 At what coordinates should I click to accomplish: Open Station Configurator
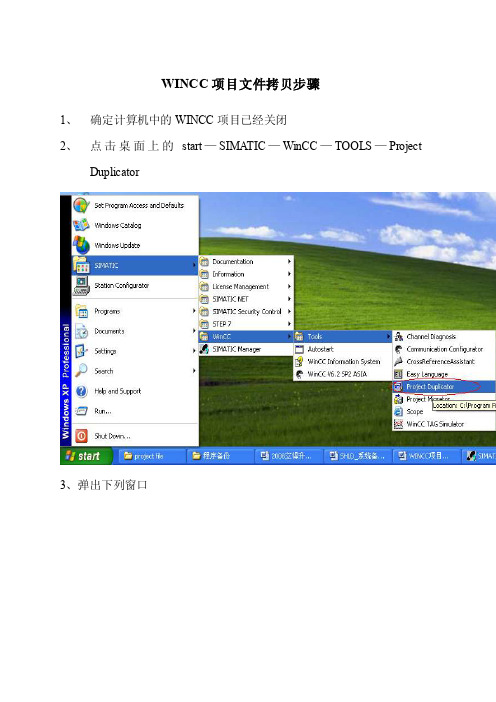[135, 285]
